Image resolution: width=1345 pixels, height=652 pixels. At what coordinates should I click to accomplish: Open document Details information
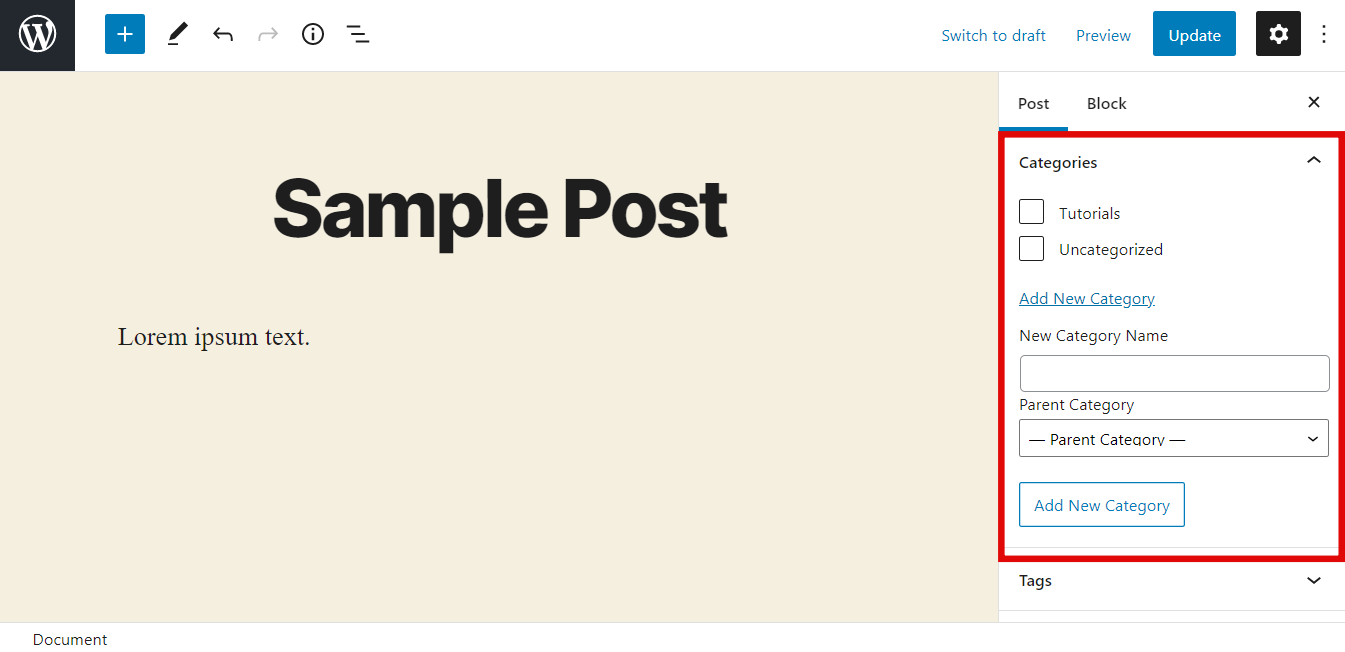point(312,33)
